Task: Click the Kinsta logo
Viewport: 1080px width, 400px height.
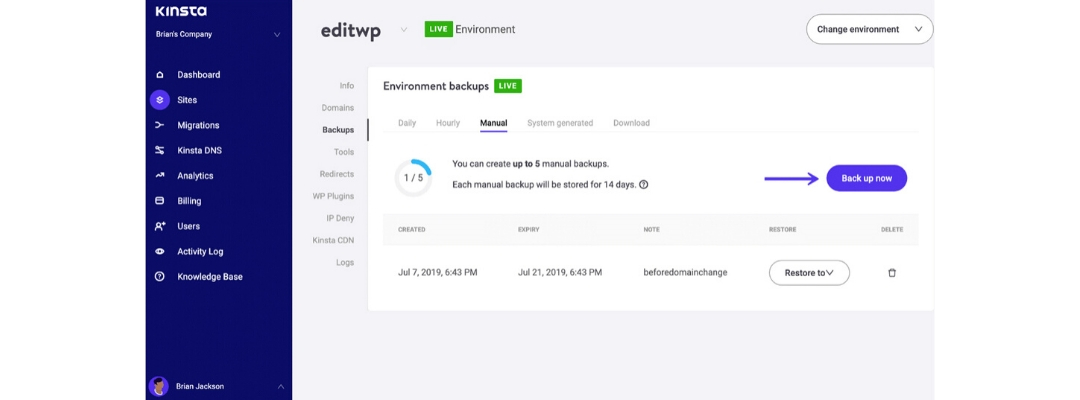Action: (x=181, y=11)
